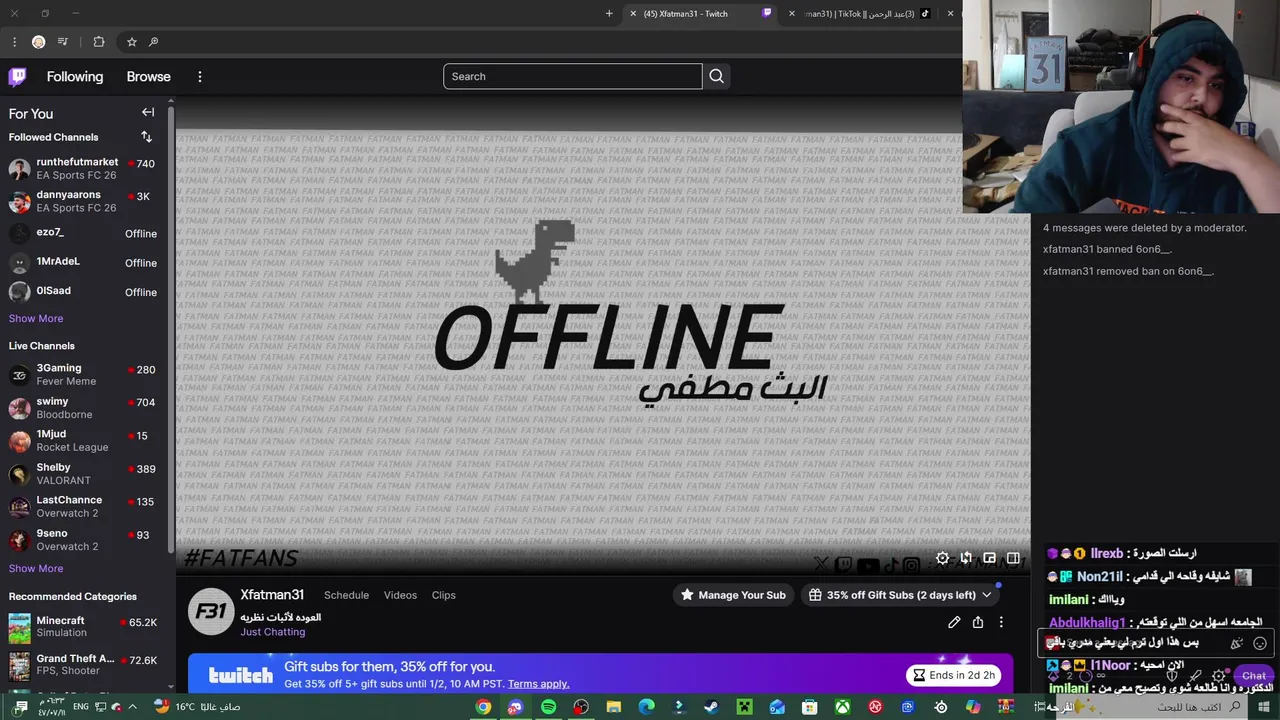
Task: Click the Xfatman31 F31 avatar
Action: click(x=211, y=612)
